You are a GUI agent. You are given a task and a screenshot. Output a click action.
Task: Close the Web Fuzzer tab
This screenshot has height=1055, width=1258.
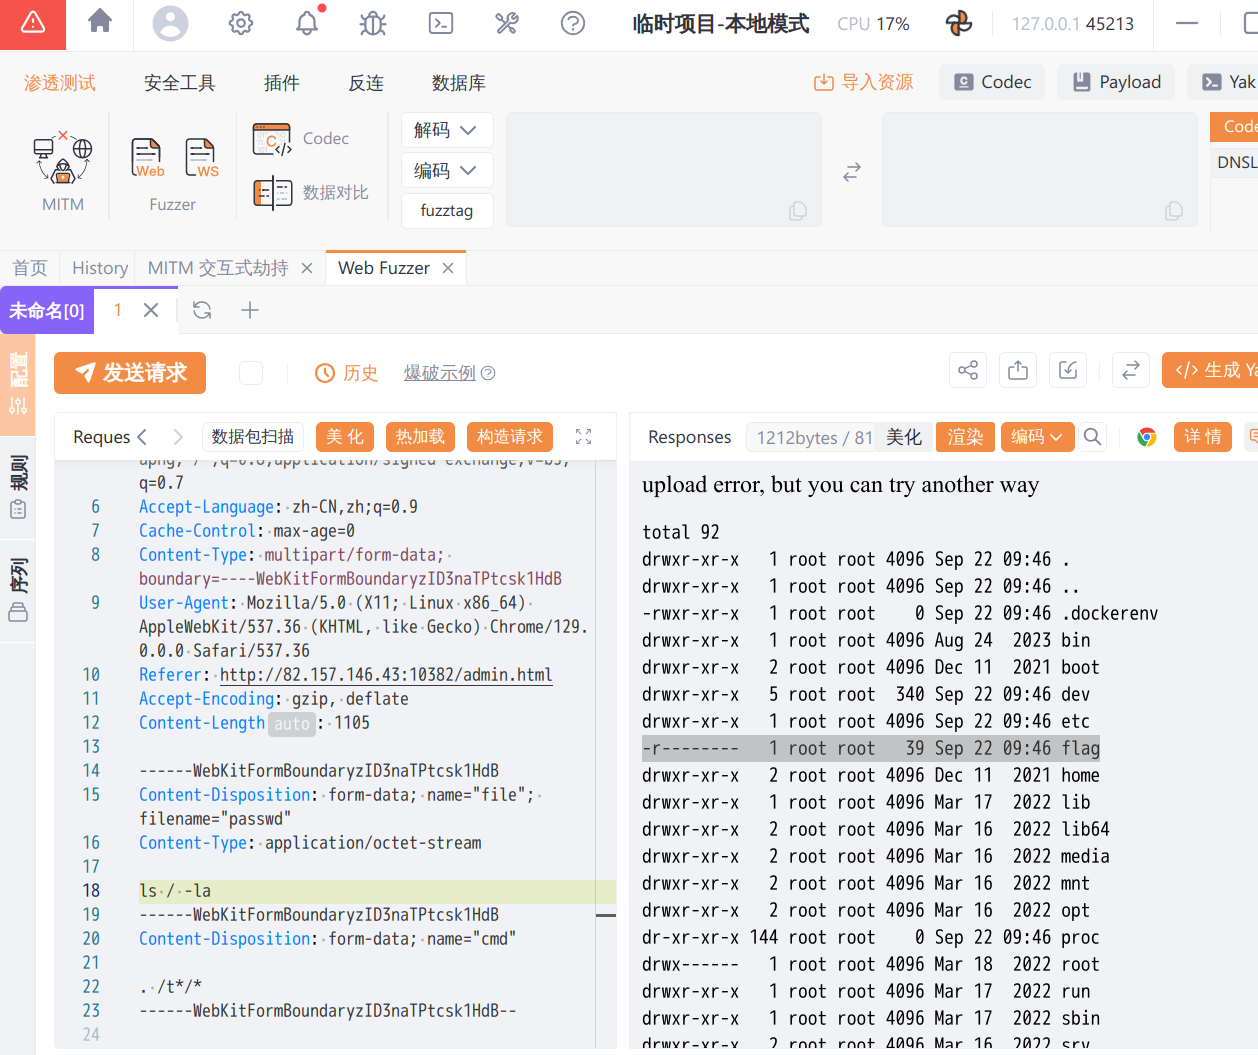point(448,268)
